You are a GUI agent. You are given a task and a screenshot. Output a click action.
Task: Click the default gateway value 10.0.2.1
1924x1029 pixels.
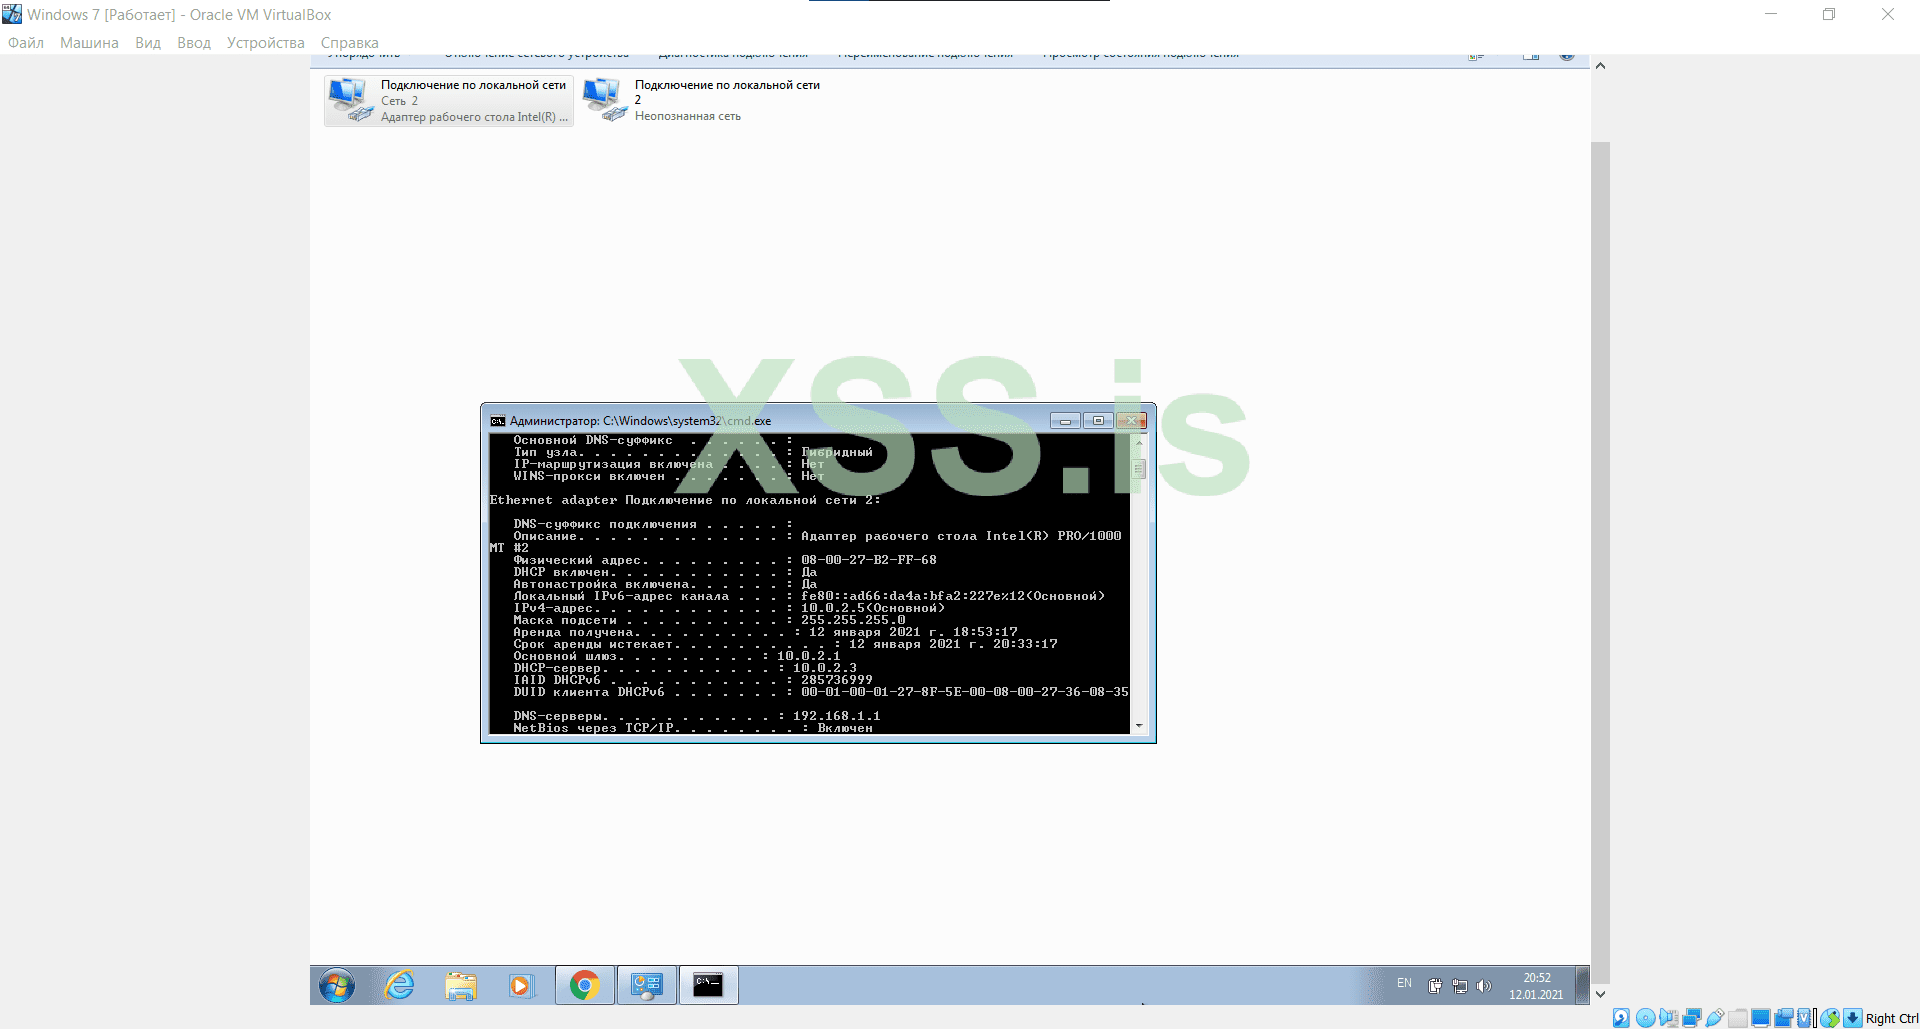[809, 656]
